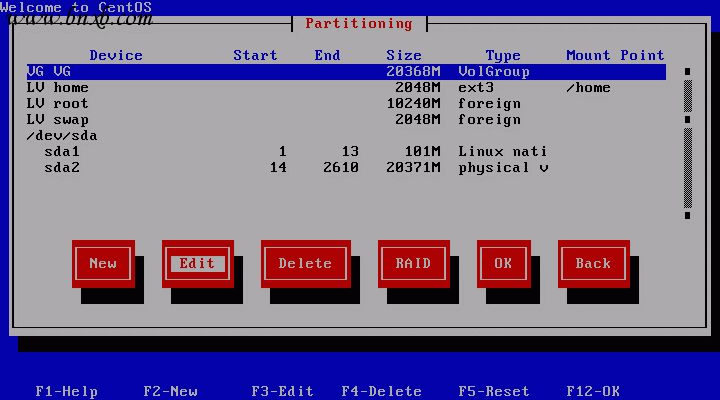Select the Edit button
This screenshot has height=400, width=720.
197,264
